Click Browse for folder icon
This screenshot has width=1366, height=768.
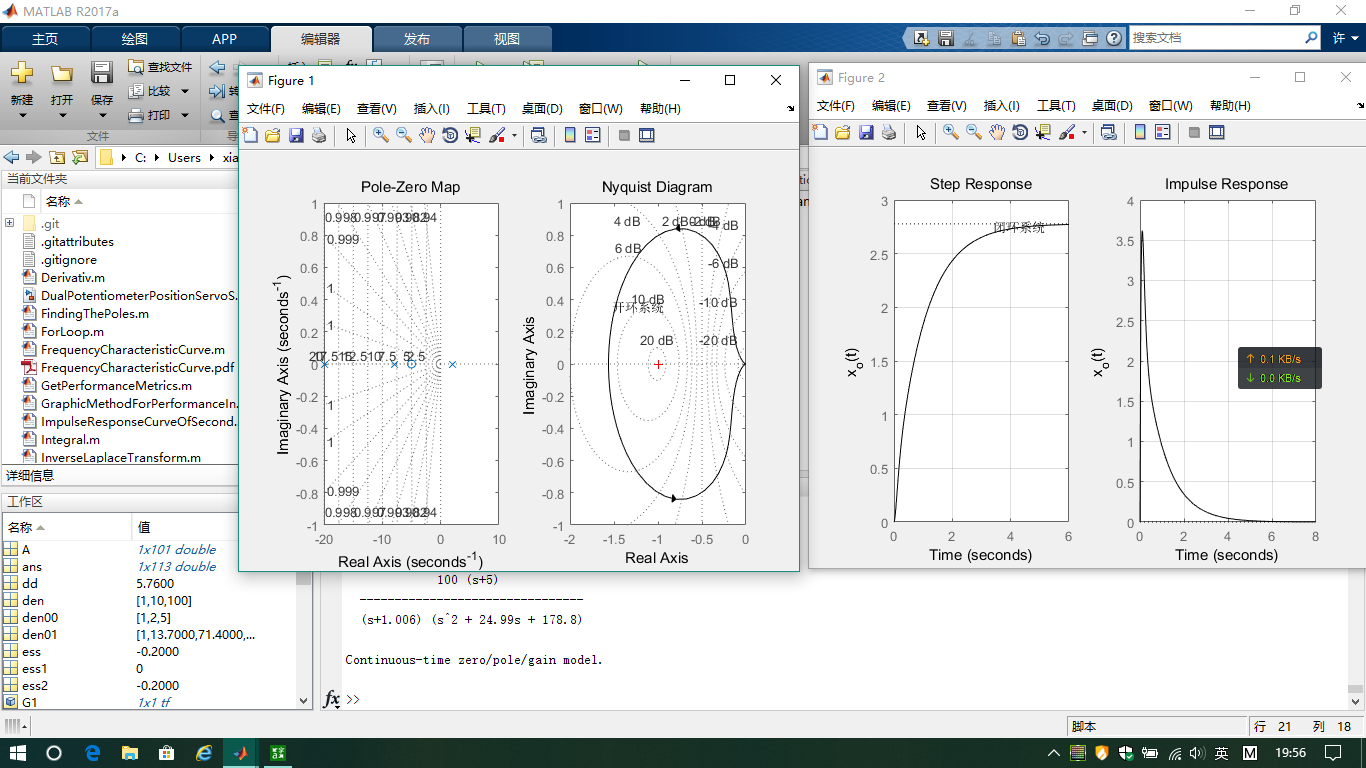click(x=79, y=157)
